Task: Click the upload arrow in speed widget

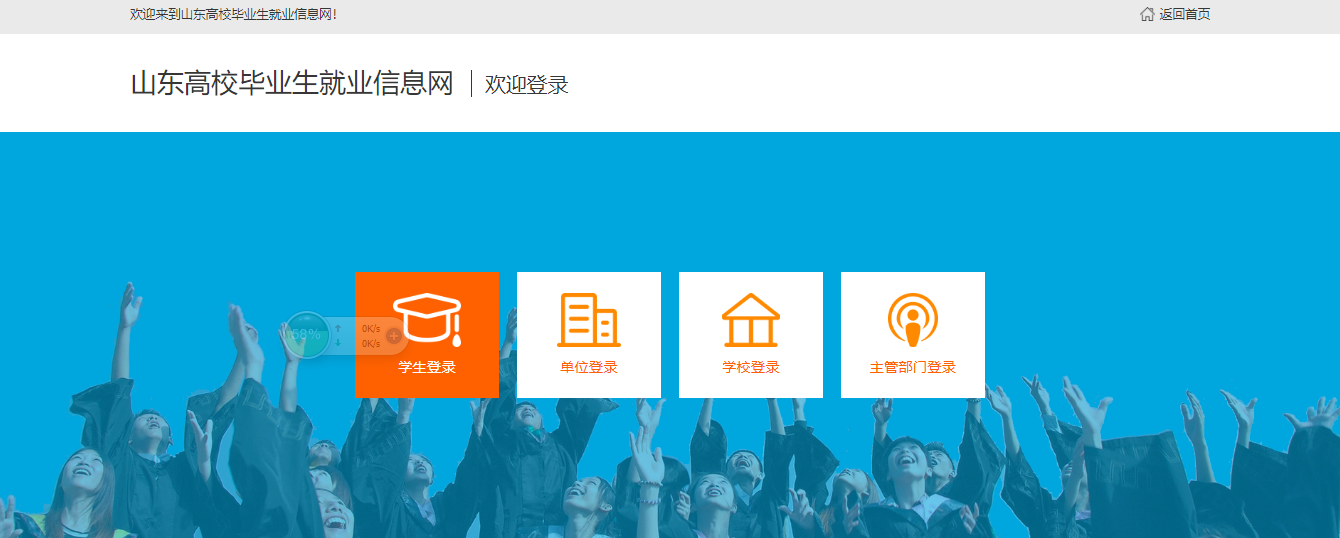Action: pyautogui.click(x=338, y=328)
